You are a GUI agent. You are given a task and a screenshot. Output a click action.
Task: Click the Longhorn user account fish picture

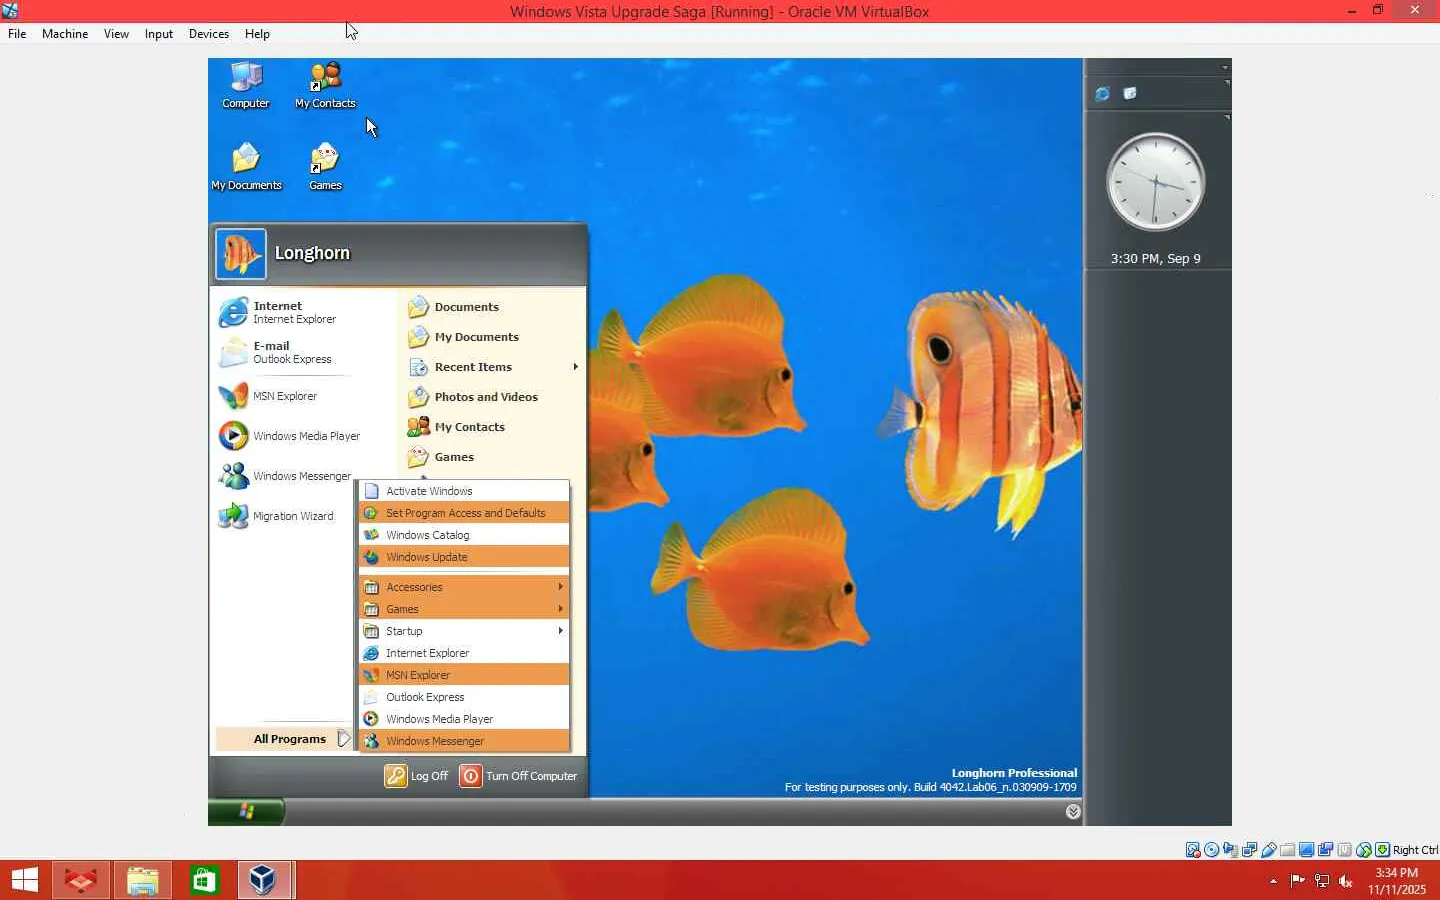241,254
